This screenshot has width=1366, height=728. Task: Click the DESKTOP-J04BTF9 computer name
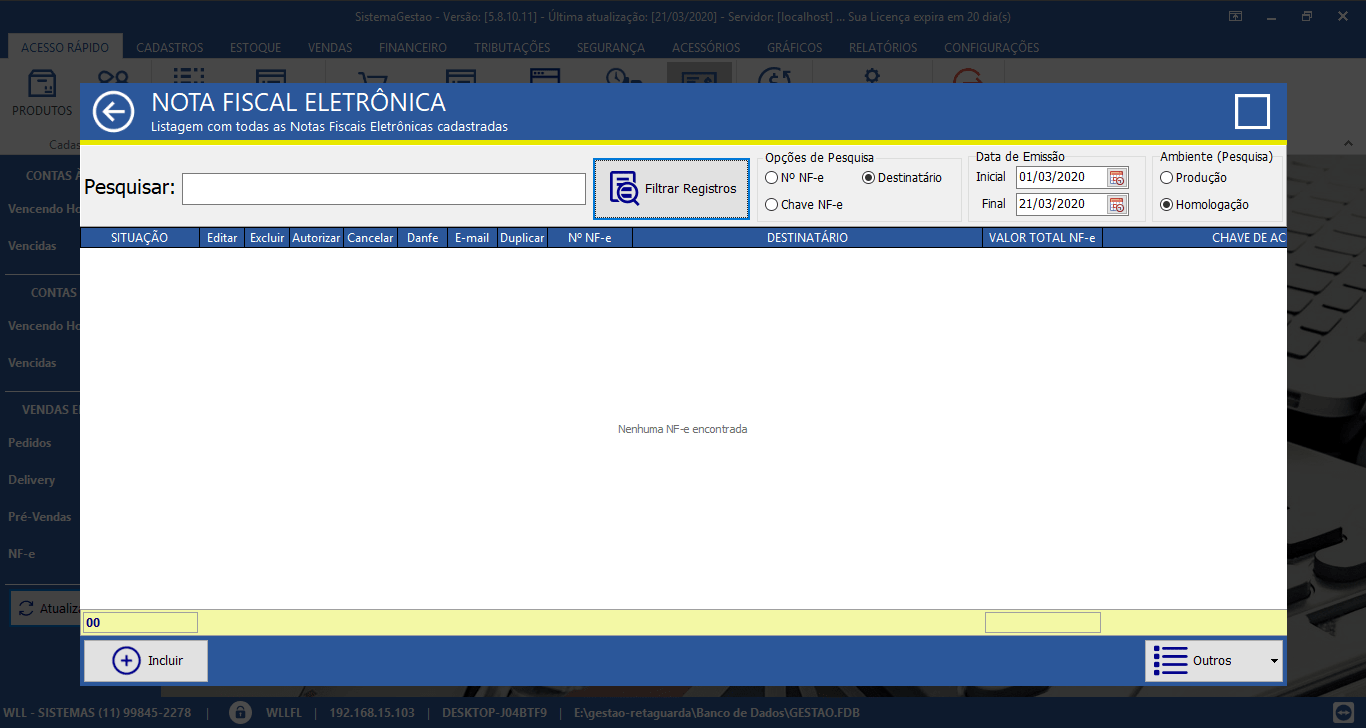494,713
